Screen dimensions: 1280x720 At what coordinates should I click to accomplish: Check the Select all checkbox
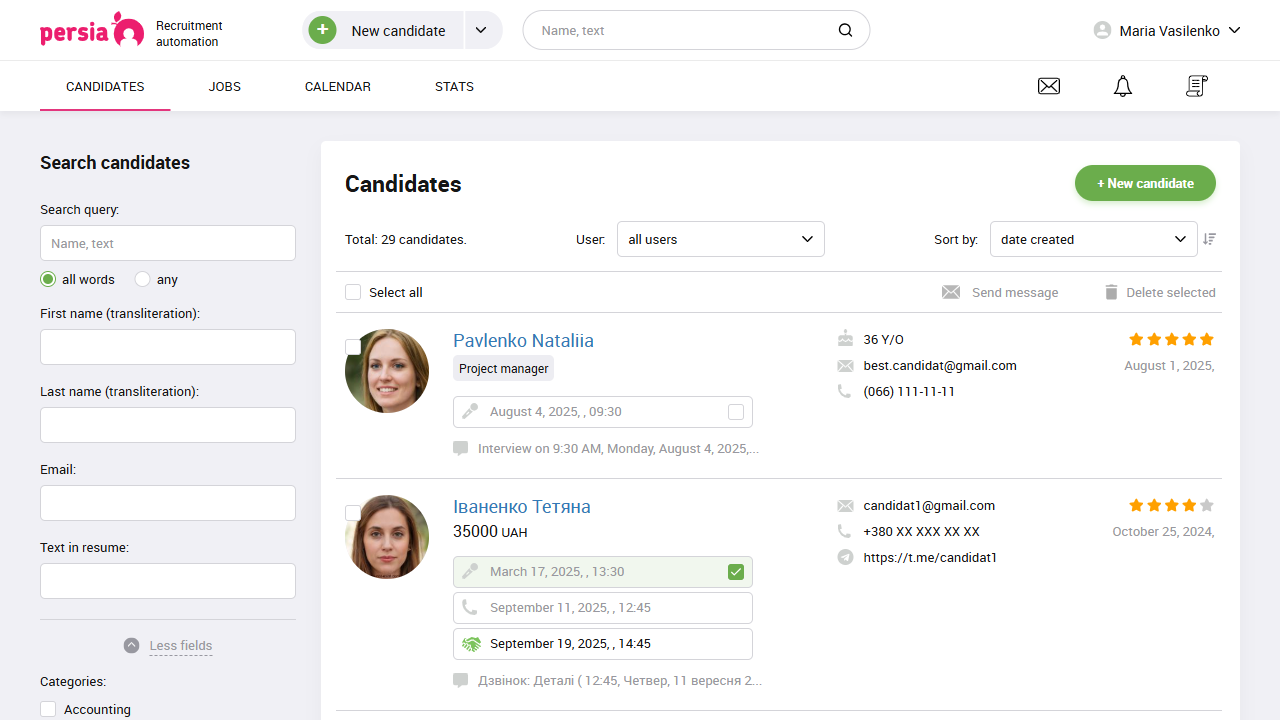click(x=353, y=291)
